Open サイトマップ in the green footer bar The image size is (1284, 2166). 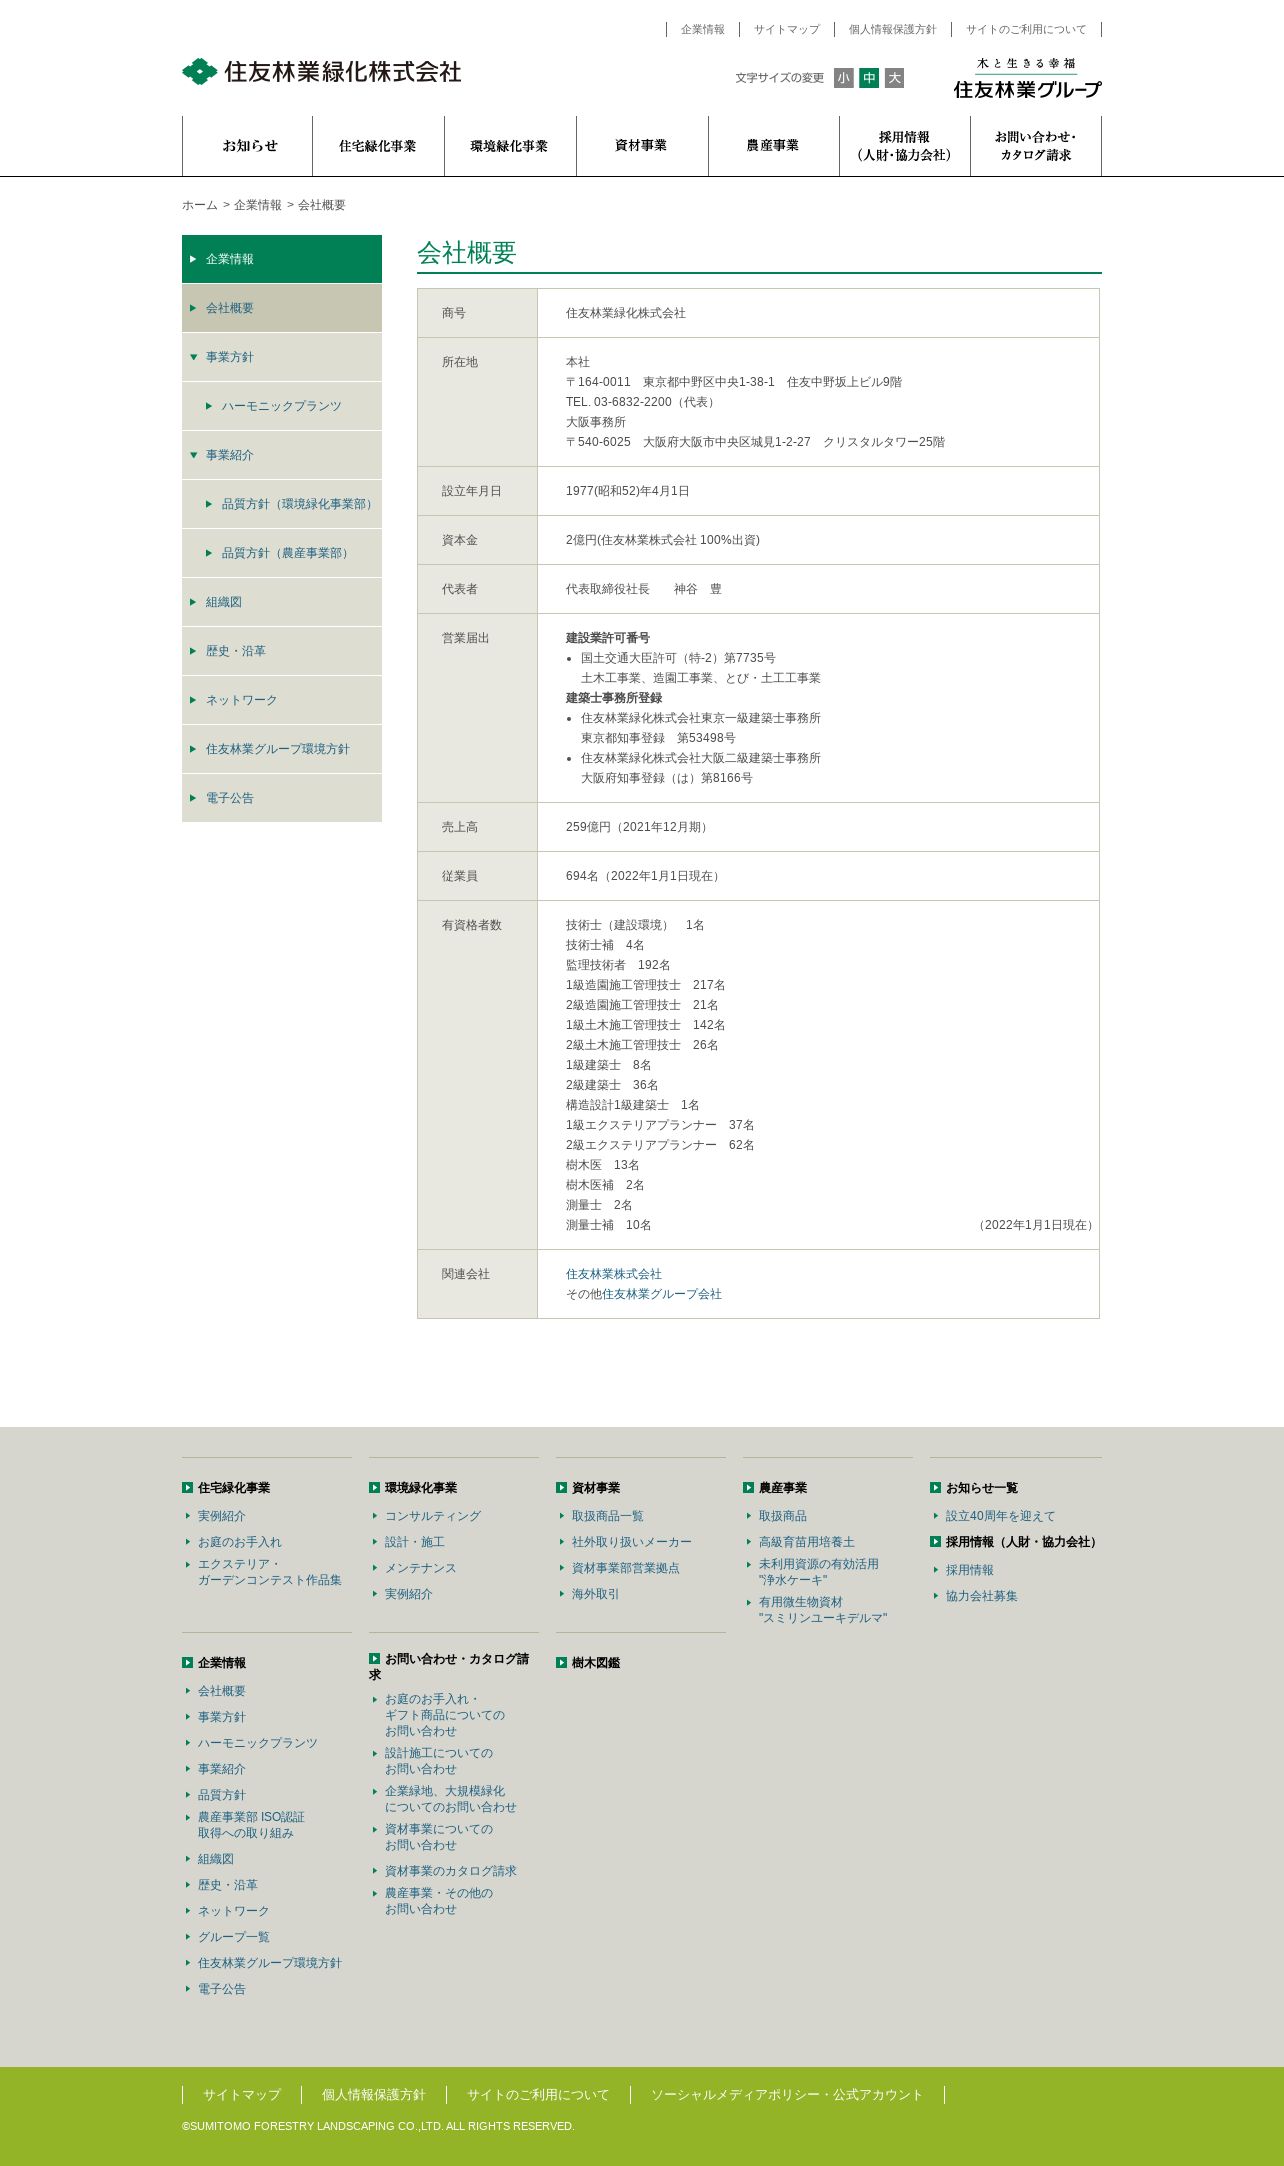click(242, 2095)
